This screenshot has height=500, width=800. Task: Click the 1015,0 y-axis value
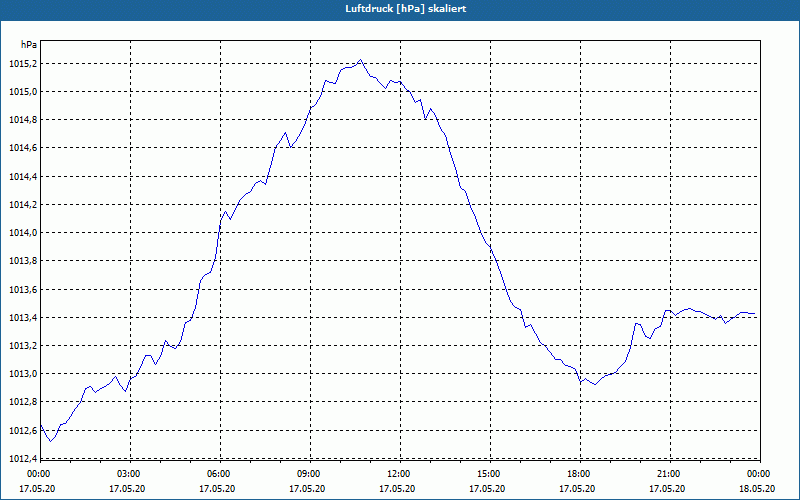click(22, 92)
